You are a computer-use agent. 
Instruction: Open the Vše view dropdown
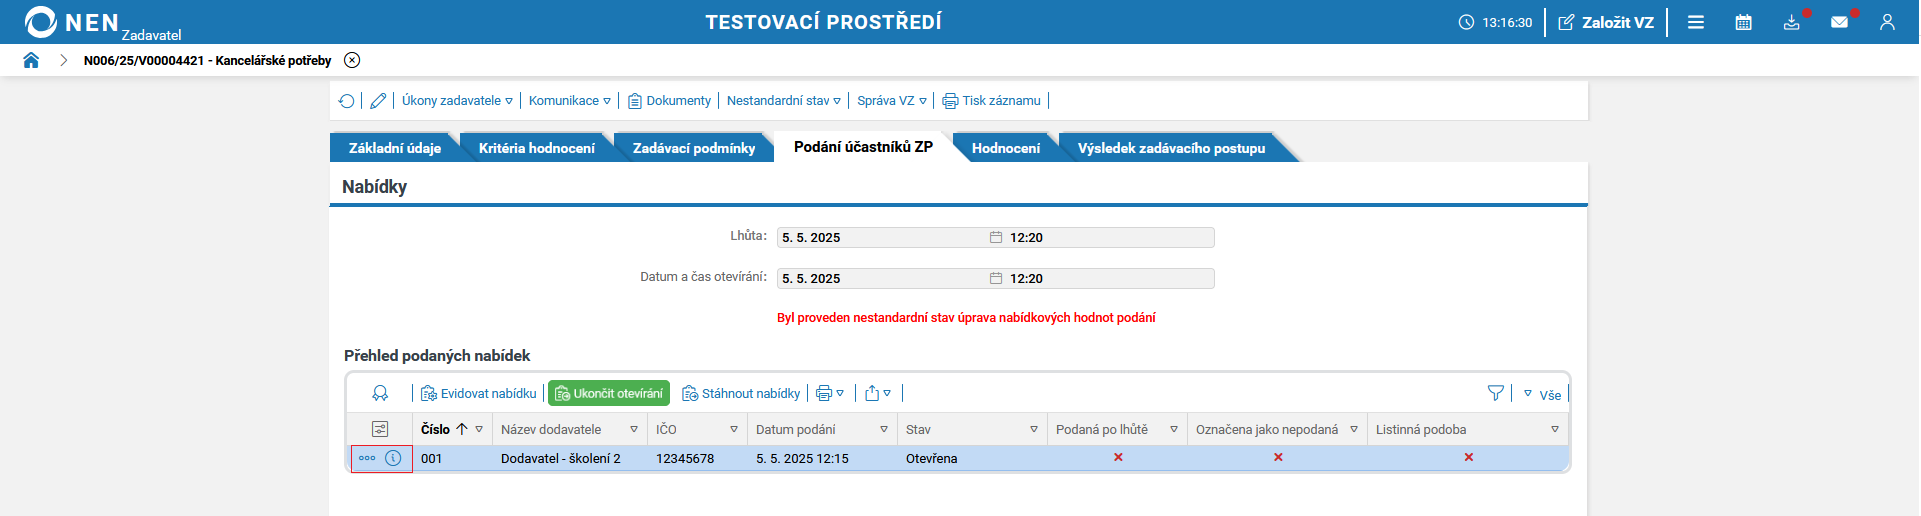[1542, 395]
